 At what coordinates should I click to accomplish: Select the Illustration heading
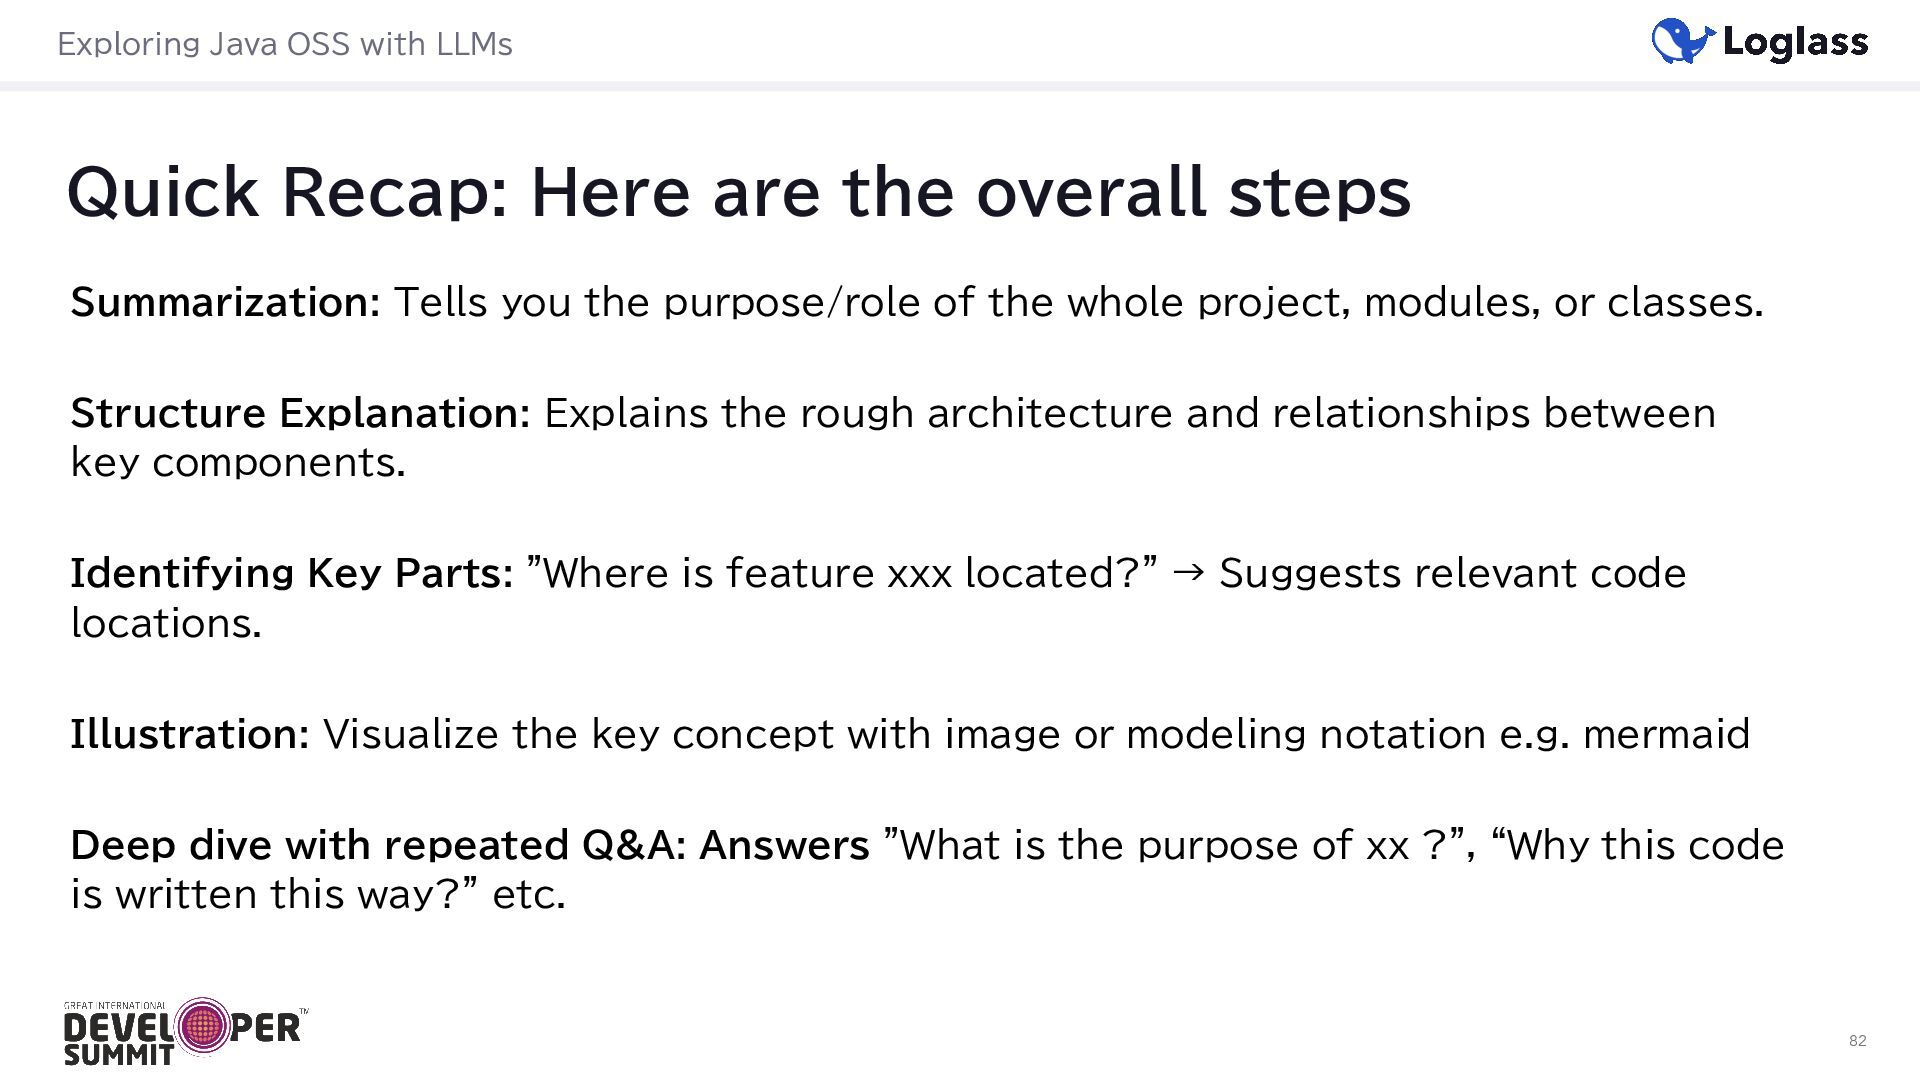tap(190, 734)
